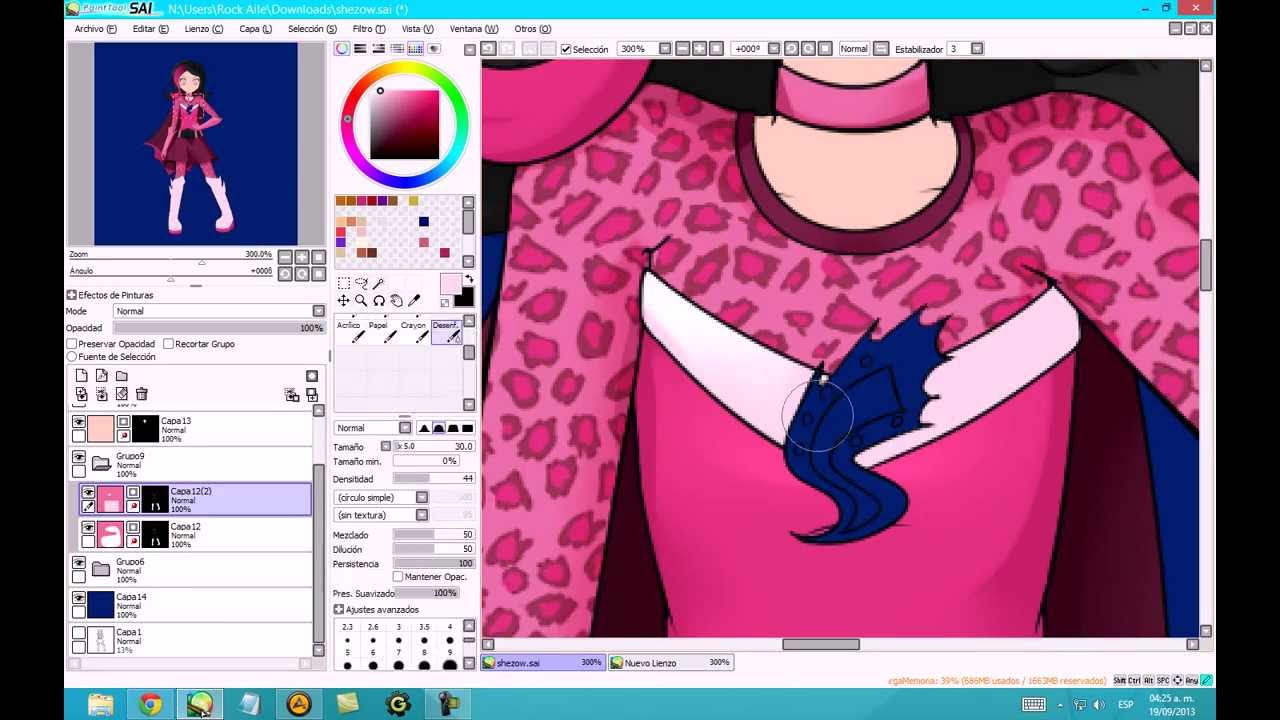
Task: Clear the layer with the eraser-sheet icon
Action: coord(122,394)
